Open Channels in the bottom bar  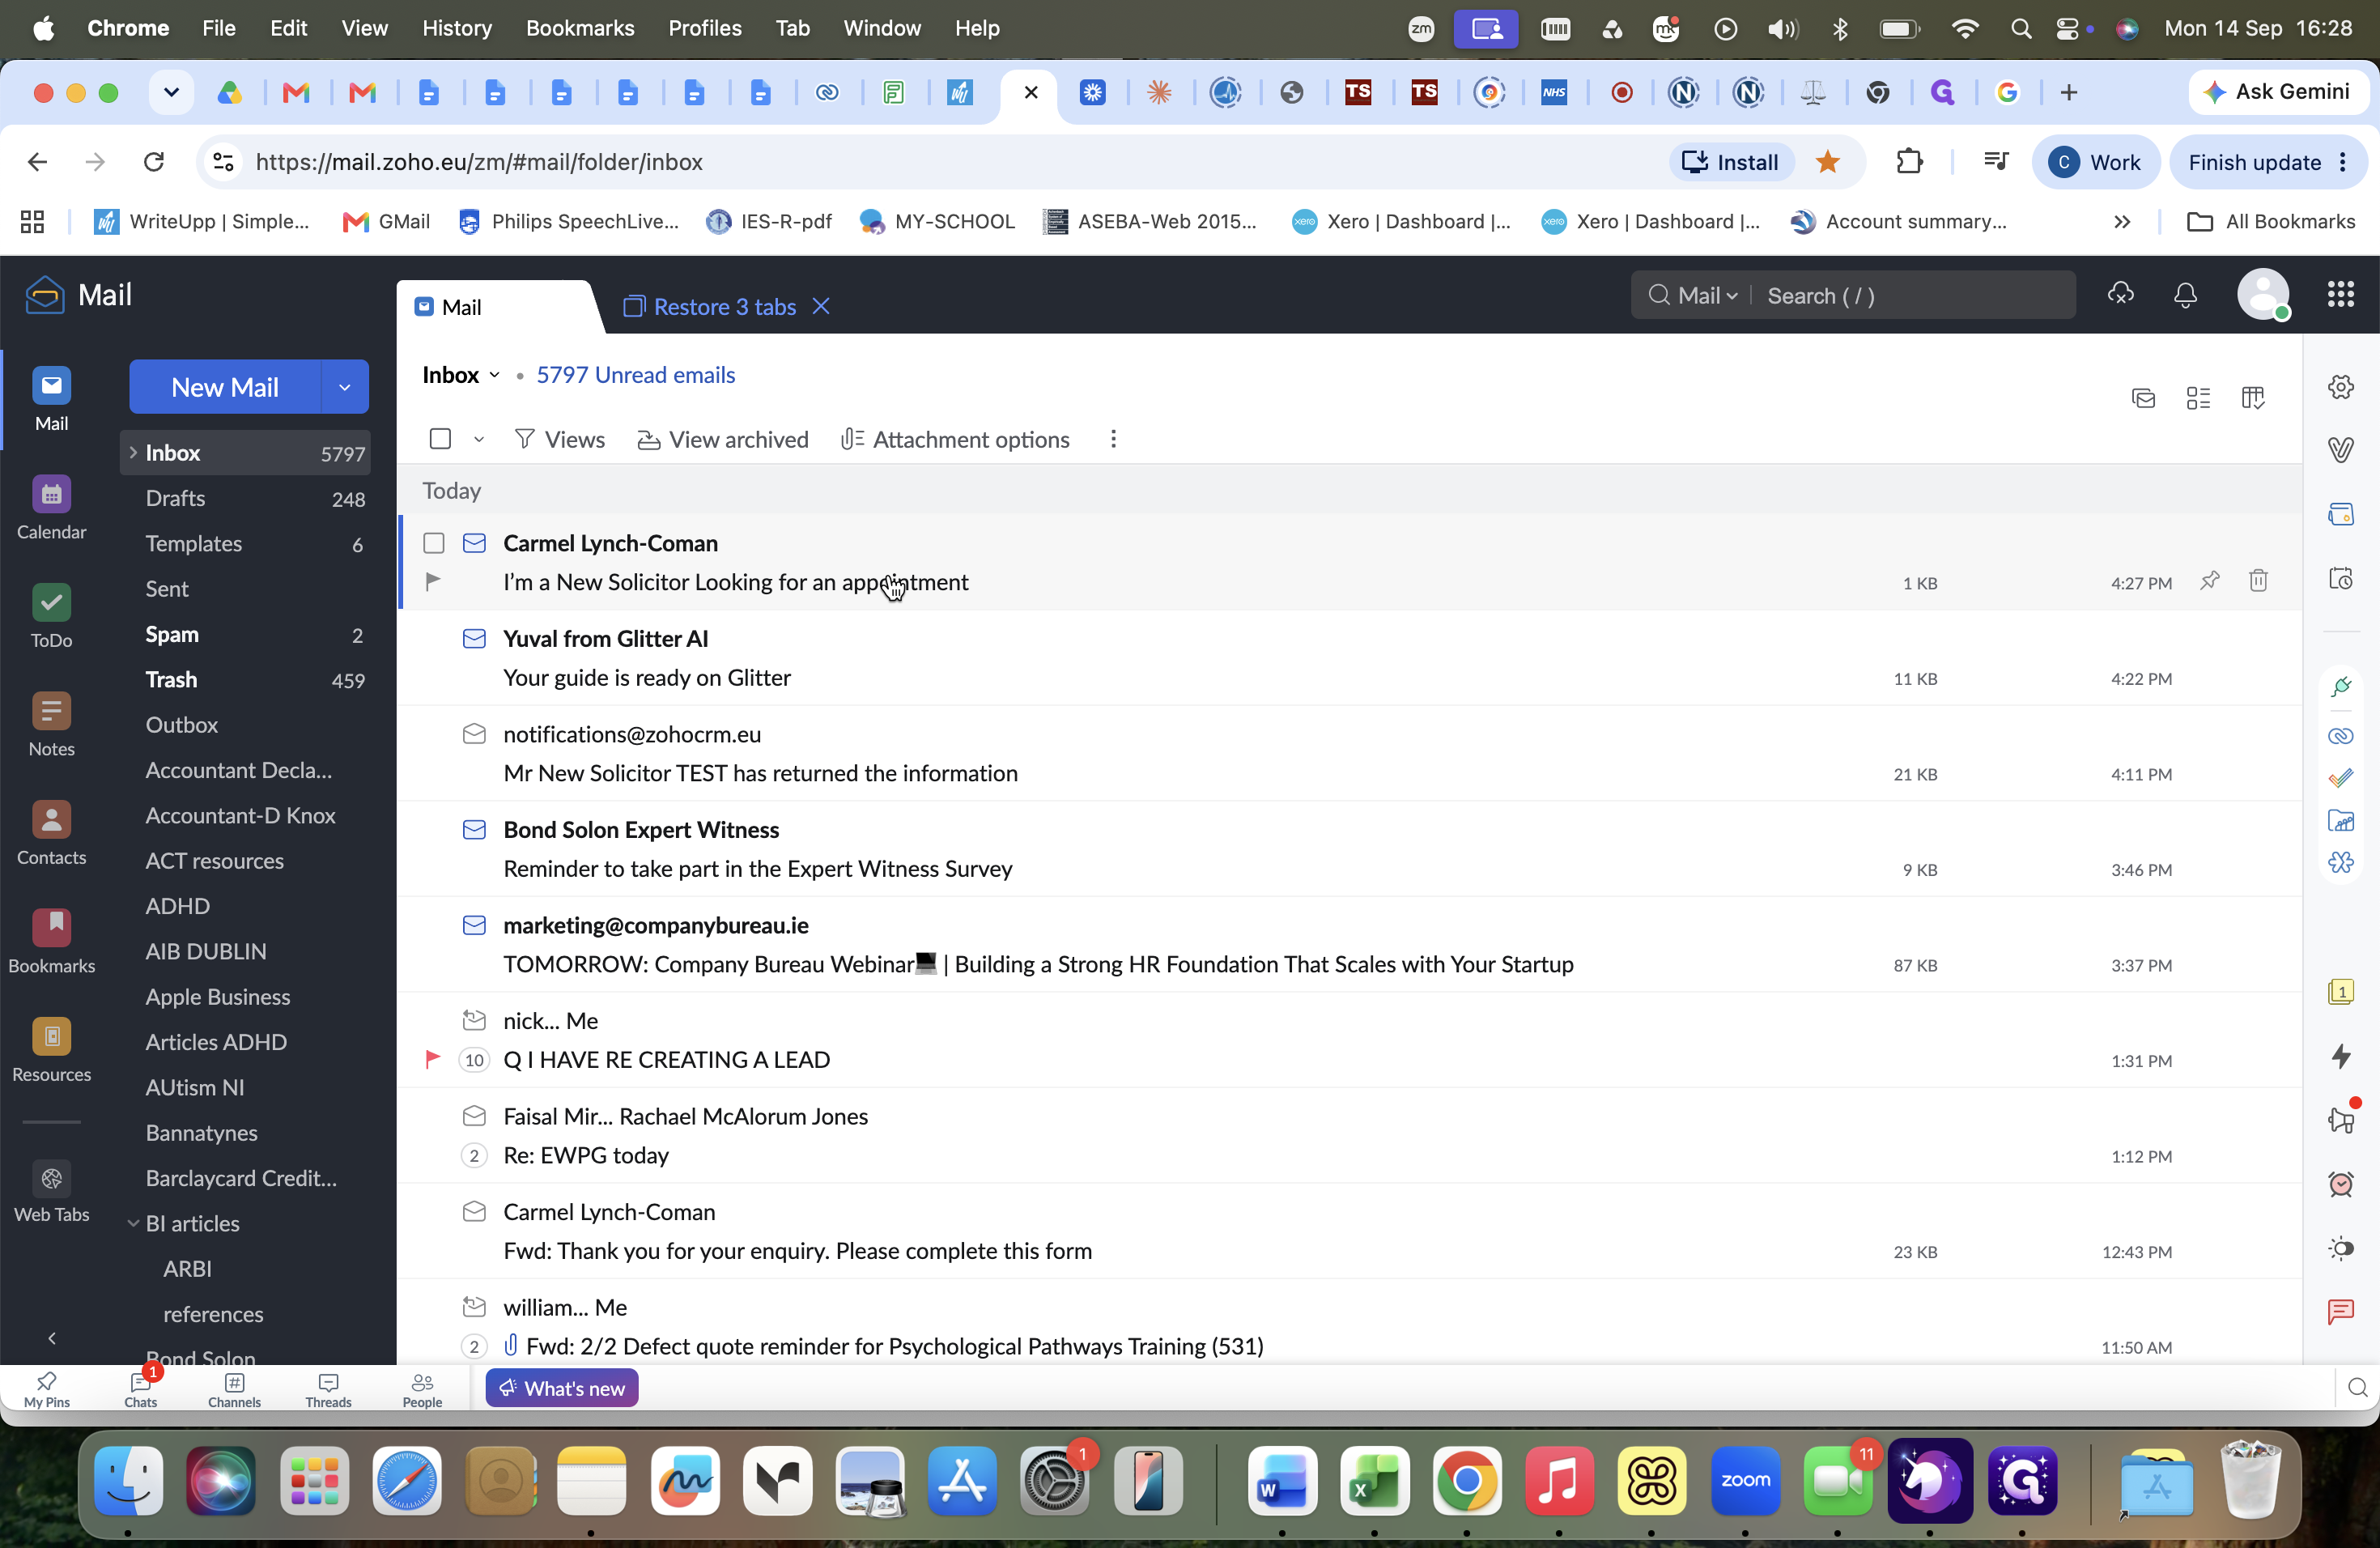pos(234,1389)
